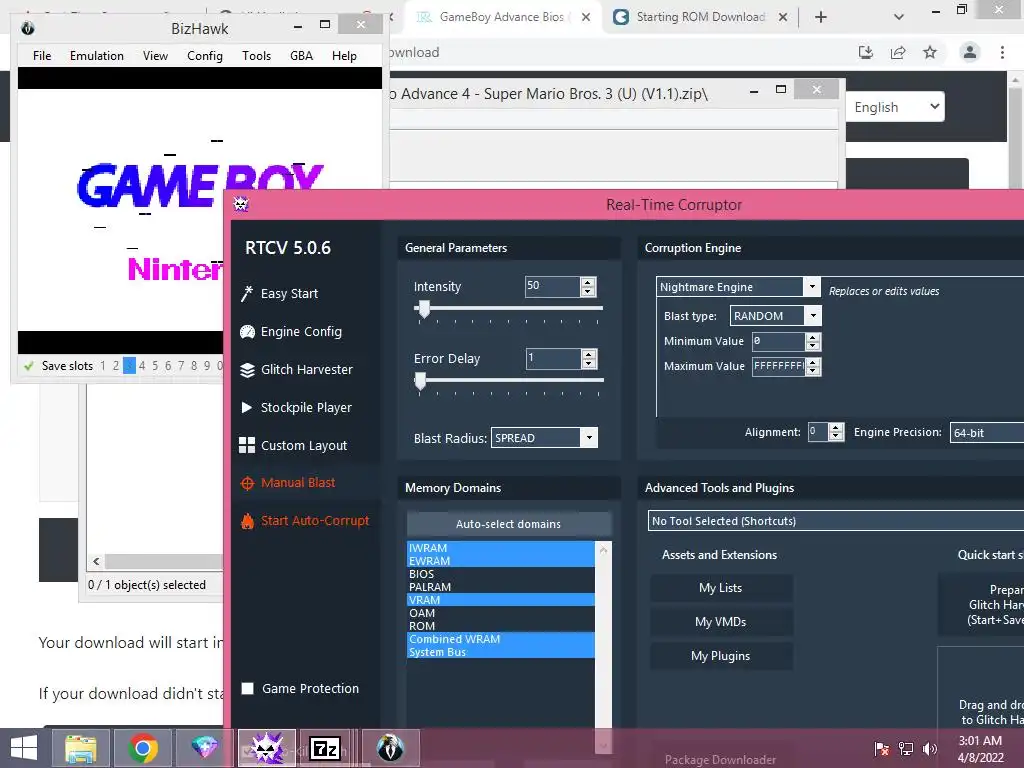Open the BizHawk Emulation menu
The width and height of the screenshot is (1024, 768).
pos(97,56)
